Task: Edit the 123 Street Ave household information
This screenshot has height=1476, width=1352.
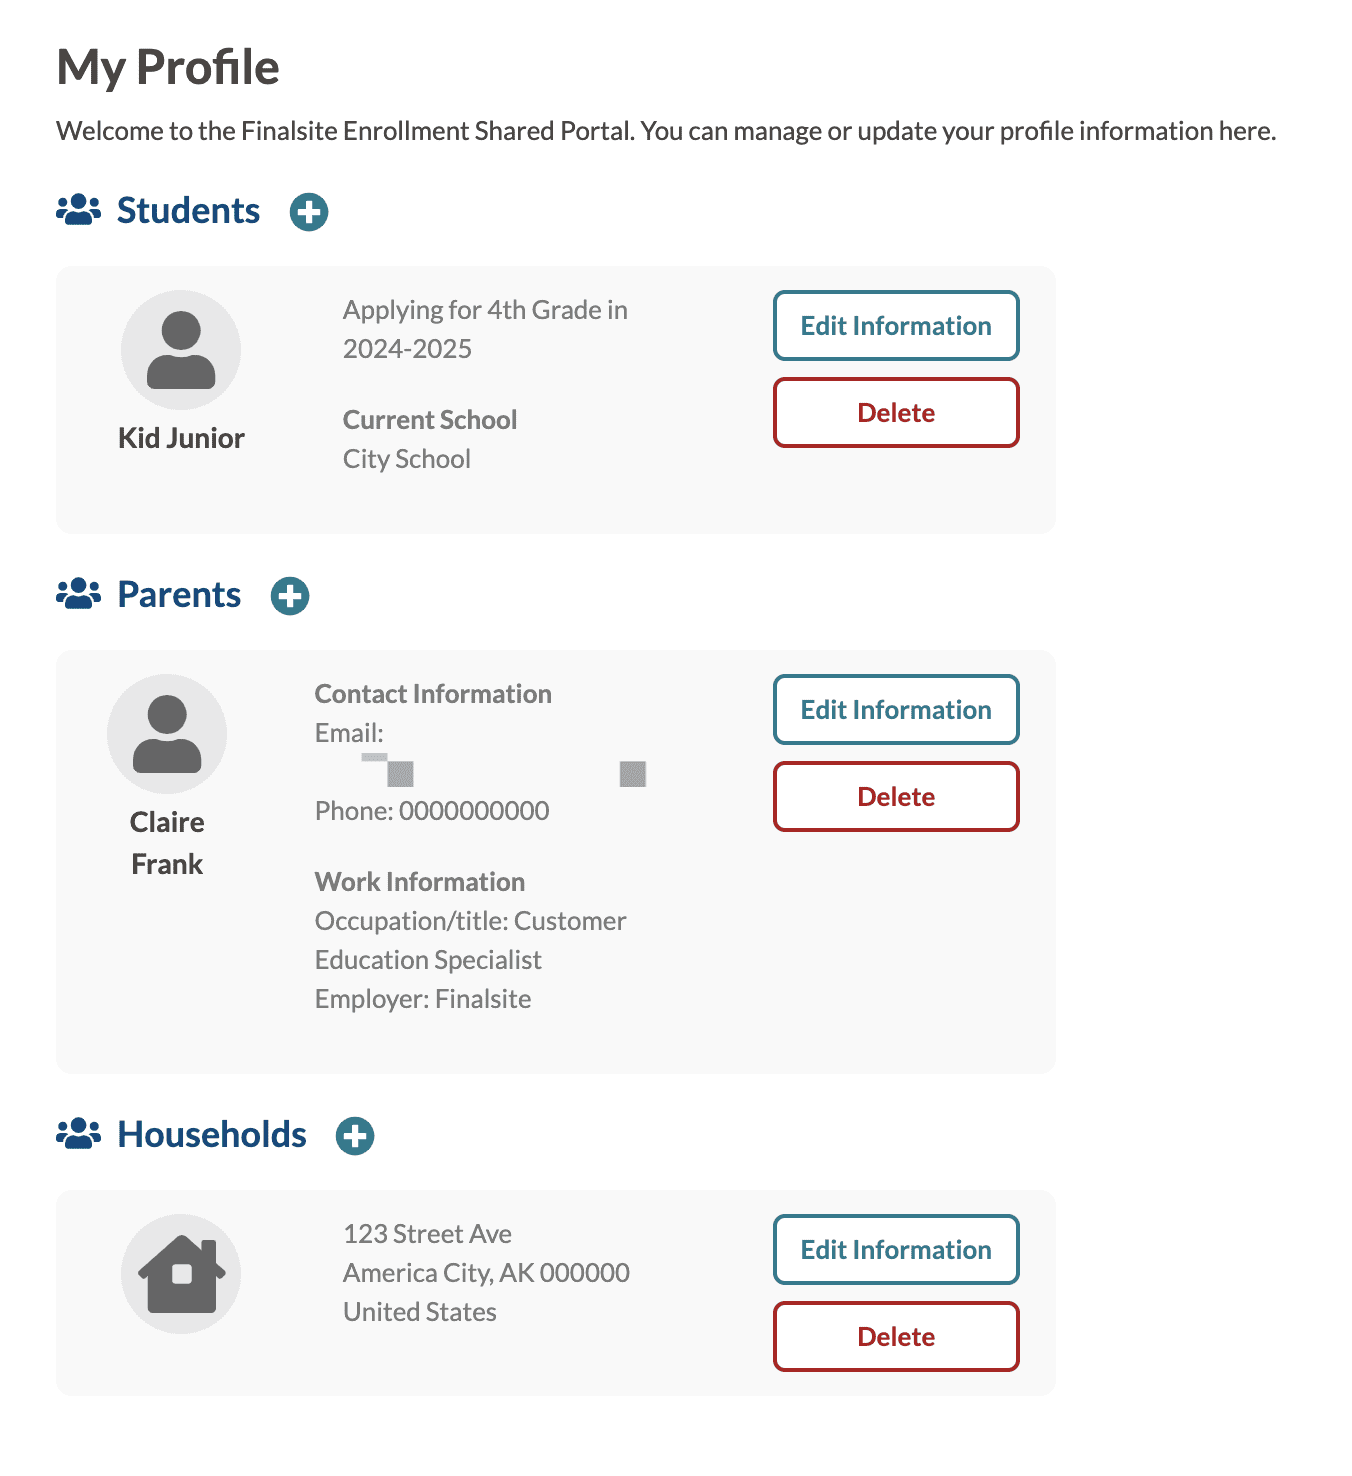Action: (x=895, y=1249)
